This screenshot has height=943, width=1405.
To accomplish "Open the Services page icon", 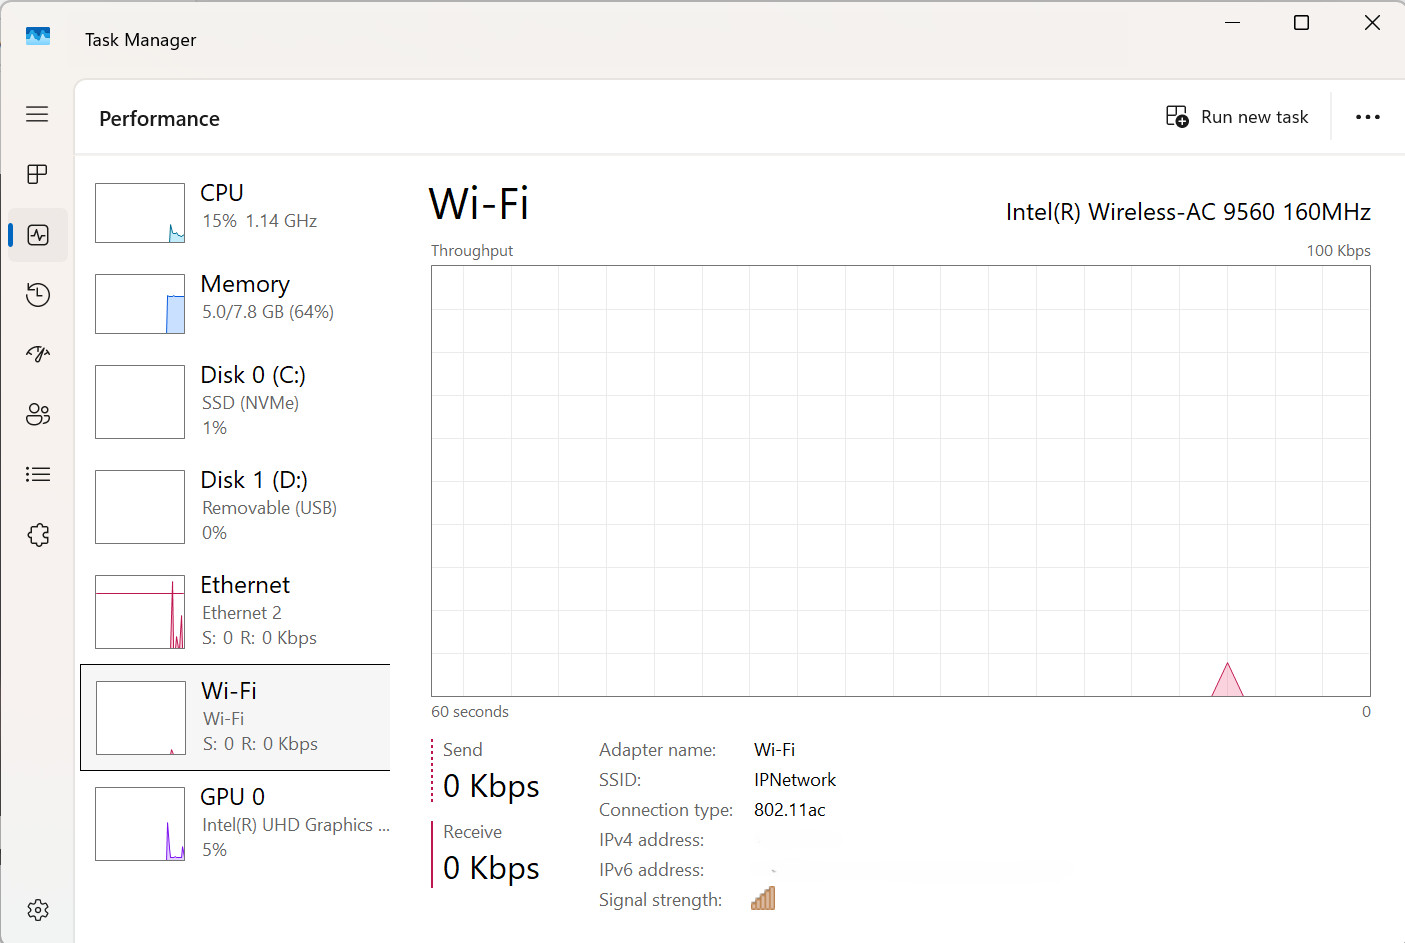I will pos(38,535).
